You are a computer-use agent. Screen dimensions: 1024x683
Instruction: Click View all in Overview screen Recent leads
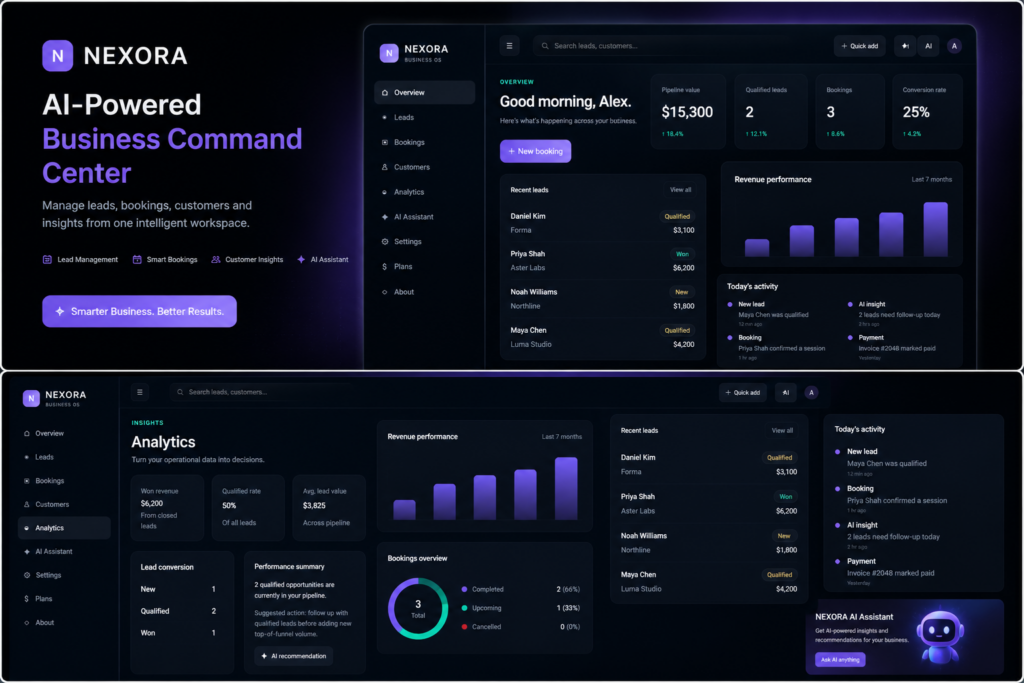pyautogui.click(x=680, y=190)
